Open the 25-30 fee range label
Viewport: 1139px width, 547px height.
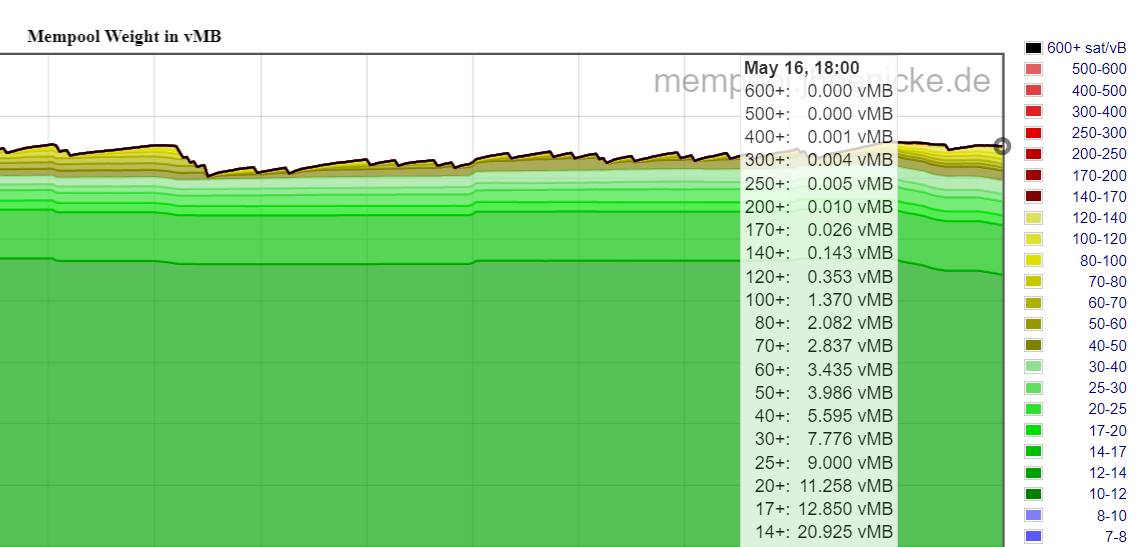1108,388
